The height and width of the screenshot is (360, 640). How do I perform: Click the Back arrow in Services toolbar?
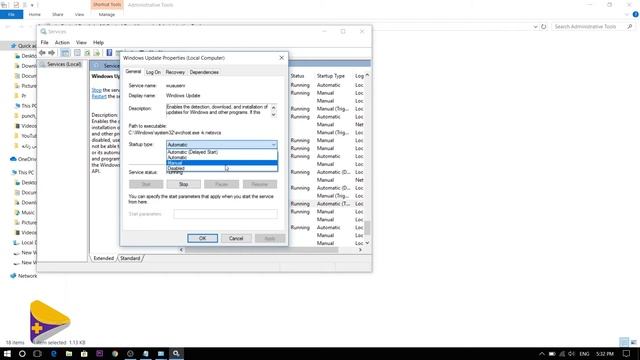[42, 53]
